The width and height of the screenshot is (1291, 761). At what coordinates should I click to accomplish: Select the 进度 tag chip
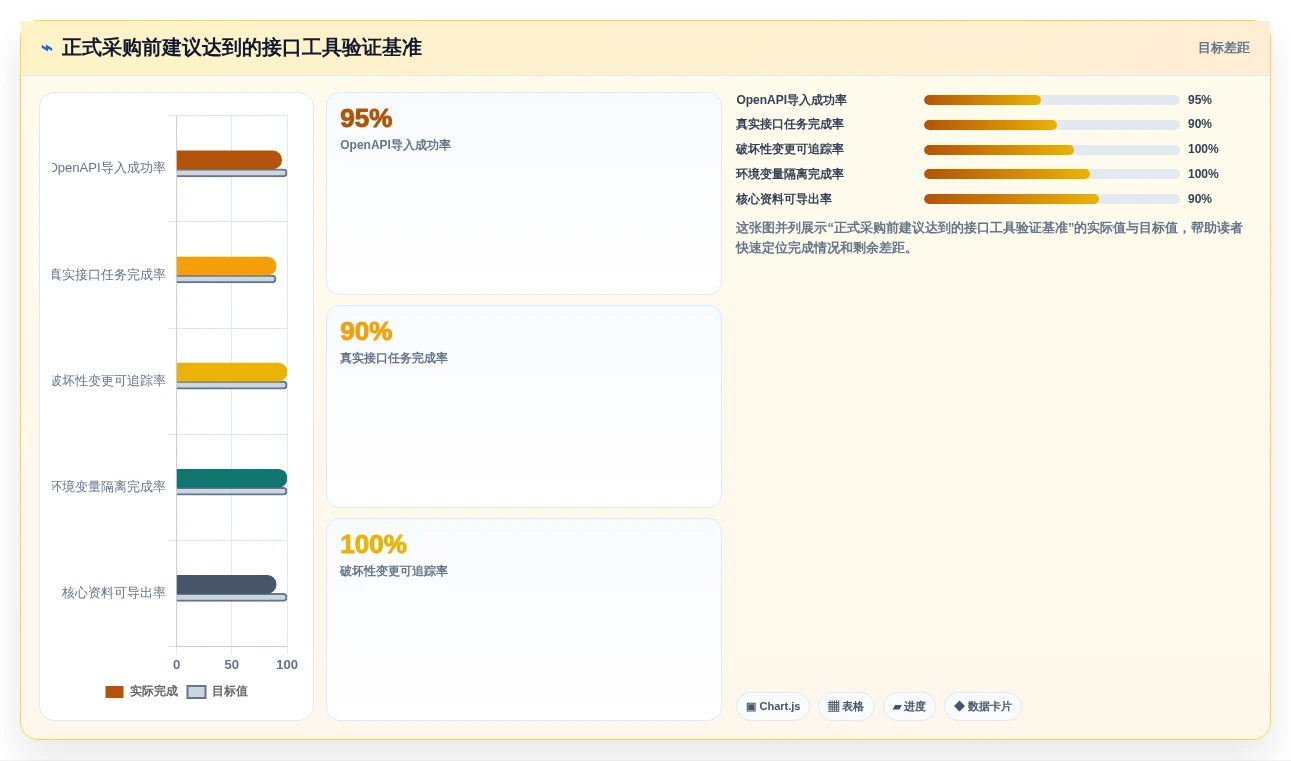tap(909, 707)
